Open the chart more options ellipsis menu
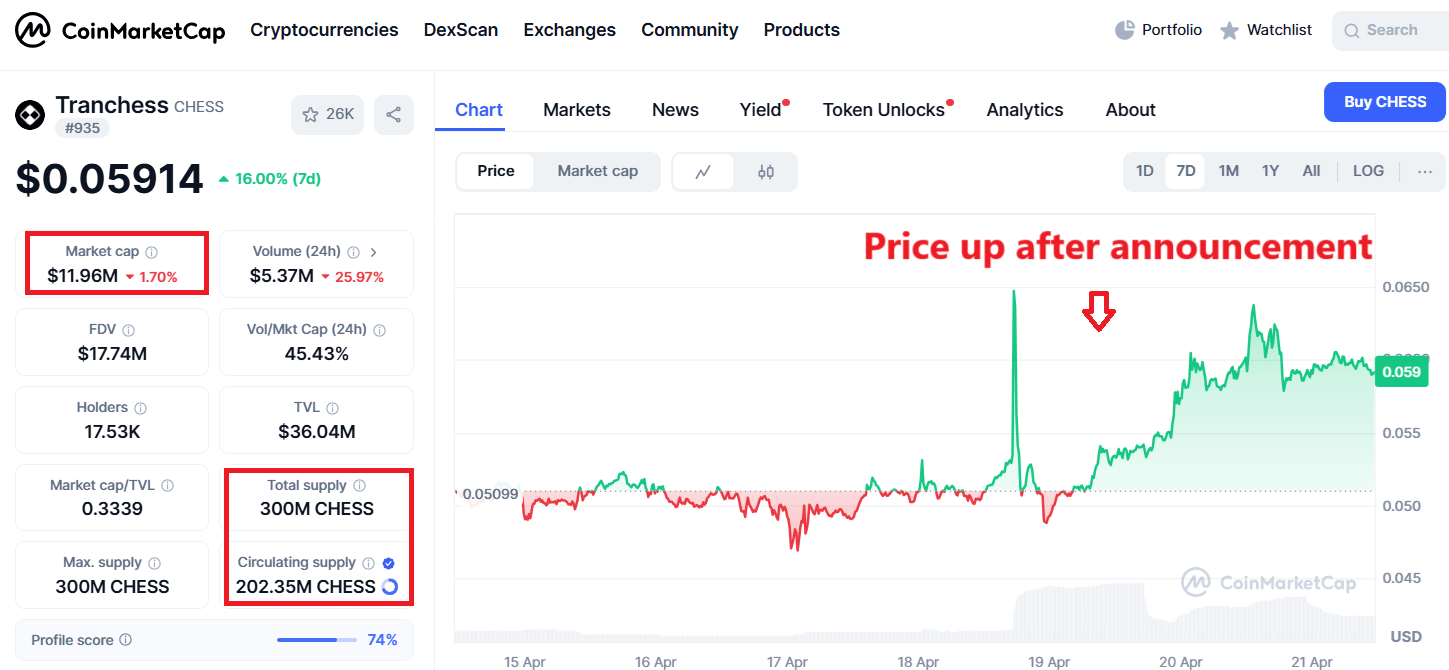This screenshot has width=1449, height=670. [1425, 171]
